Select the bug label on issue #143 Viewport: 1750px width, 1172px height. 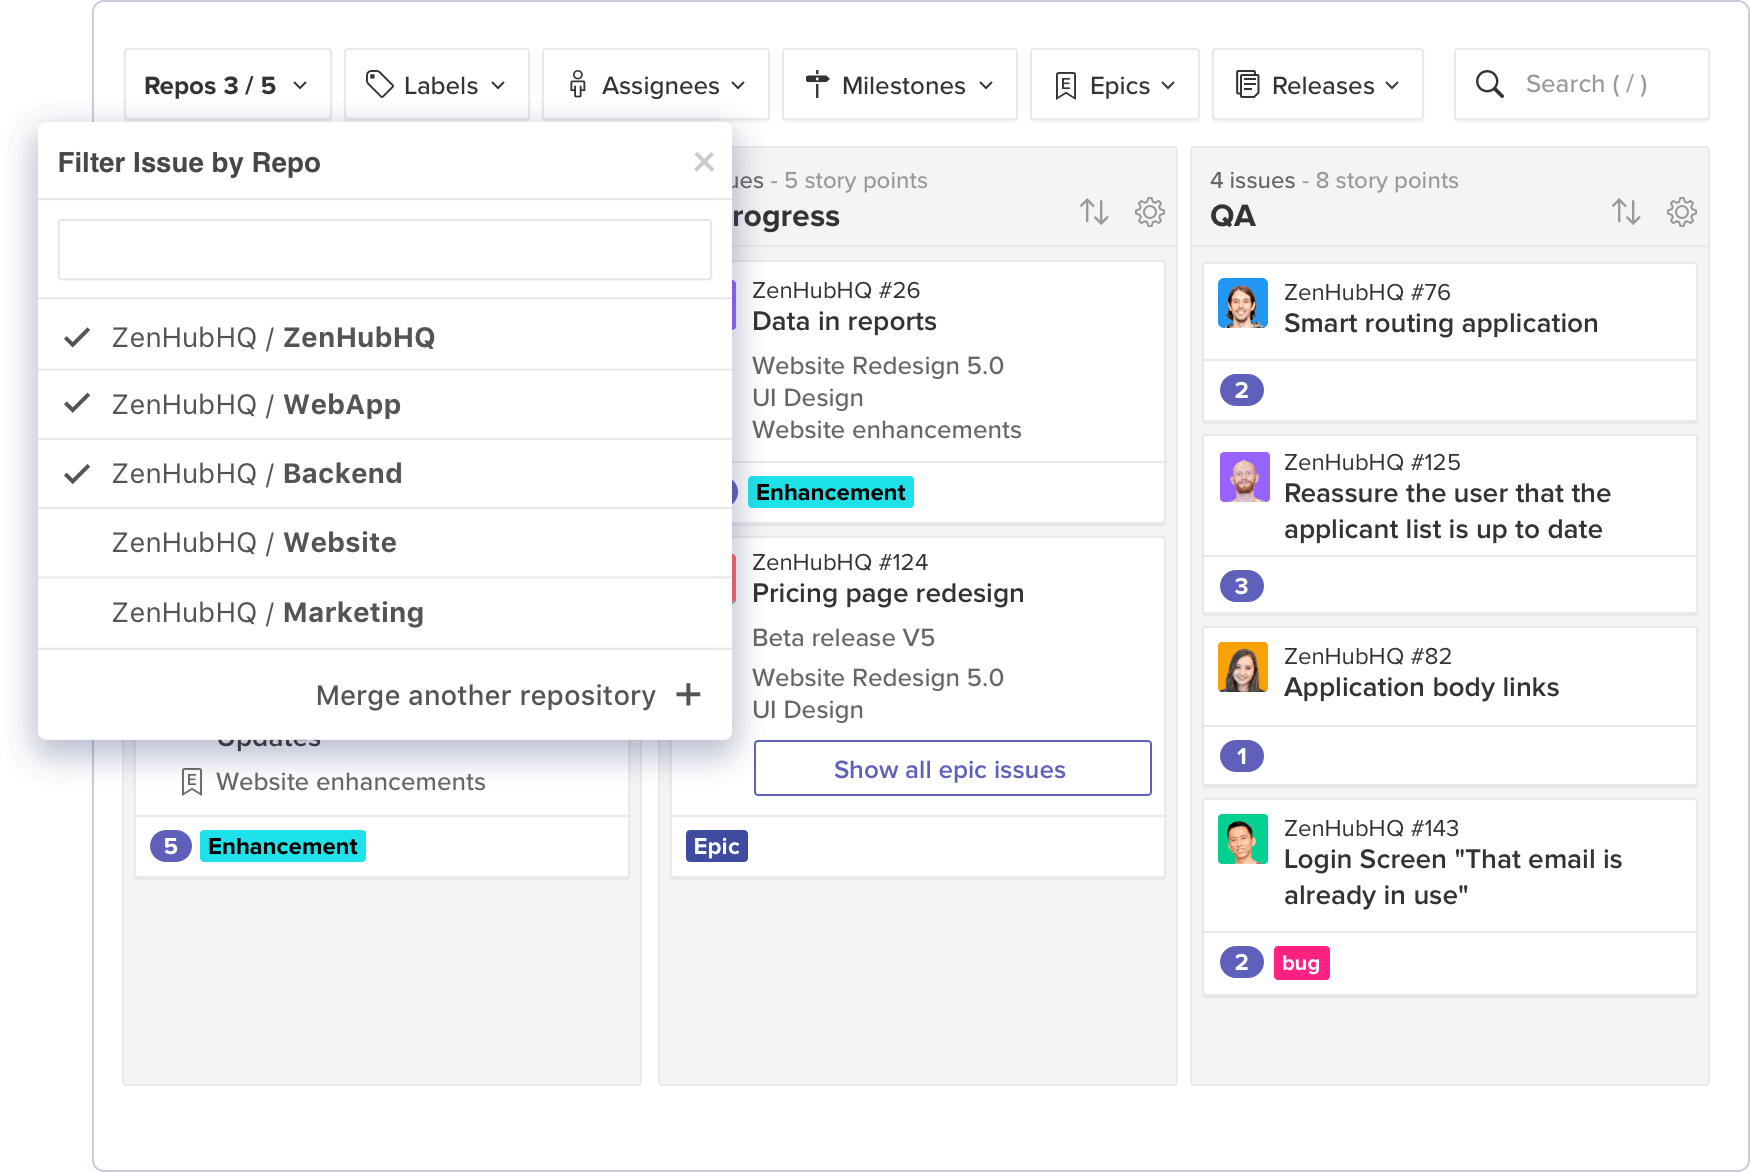(1301, 962)
